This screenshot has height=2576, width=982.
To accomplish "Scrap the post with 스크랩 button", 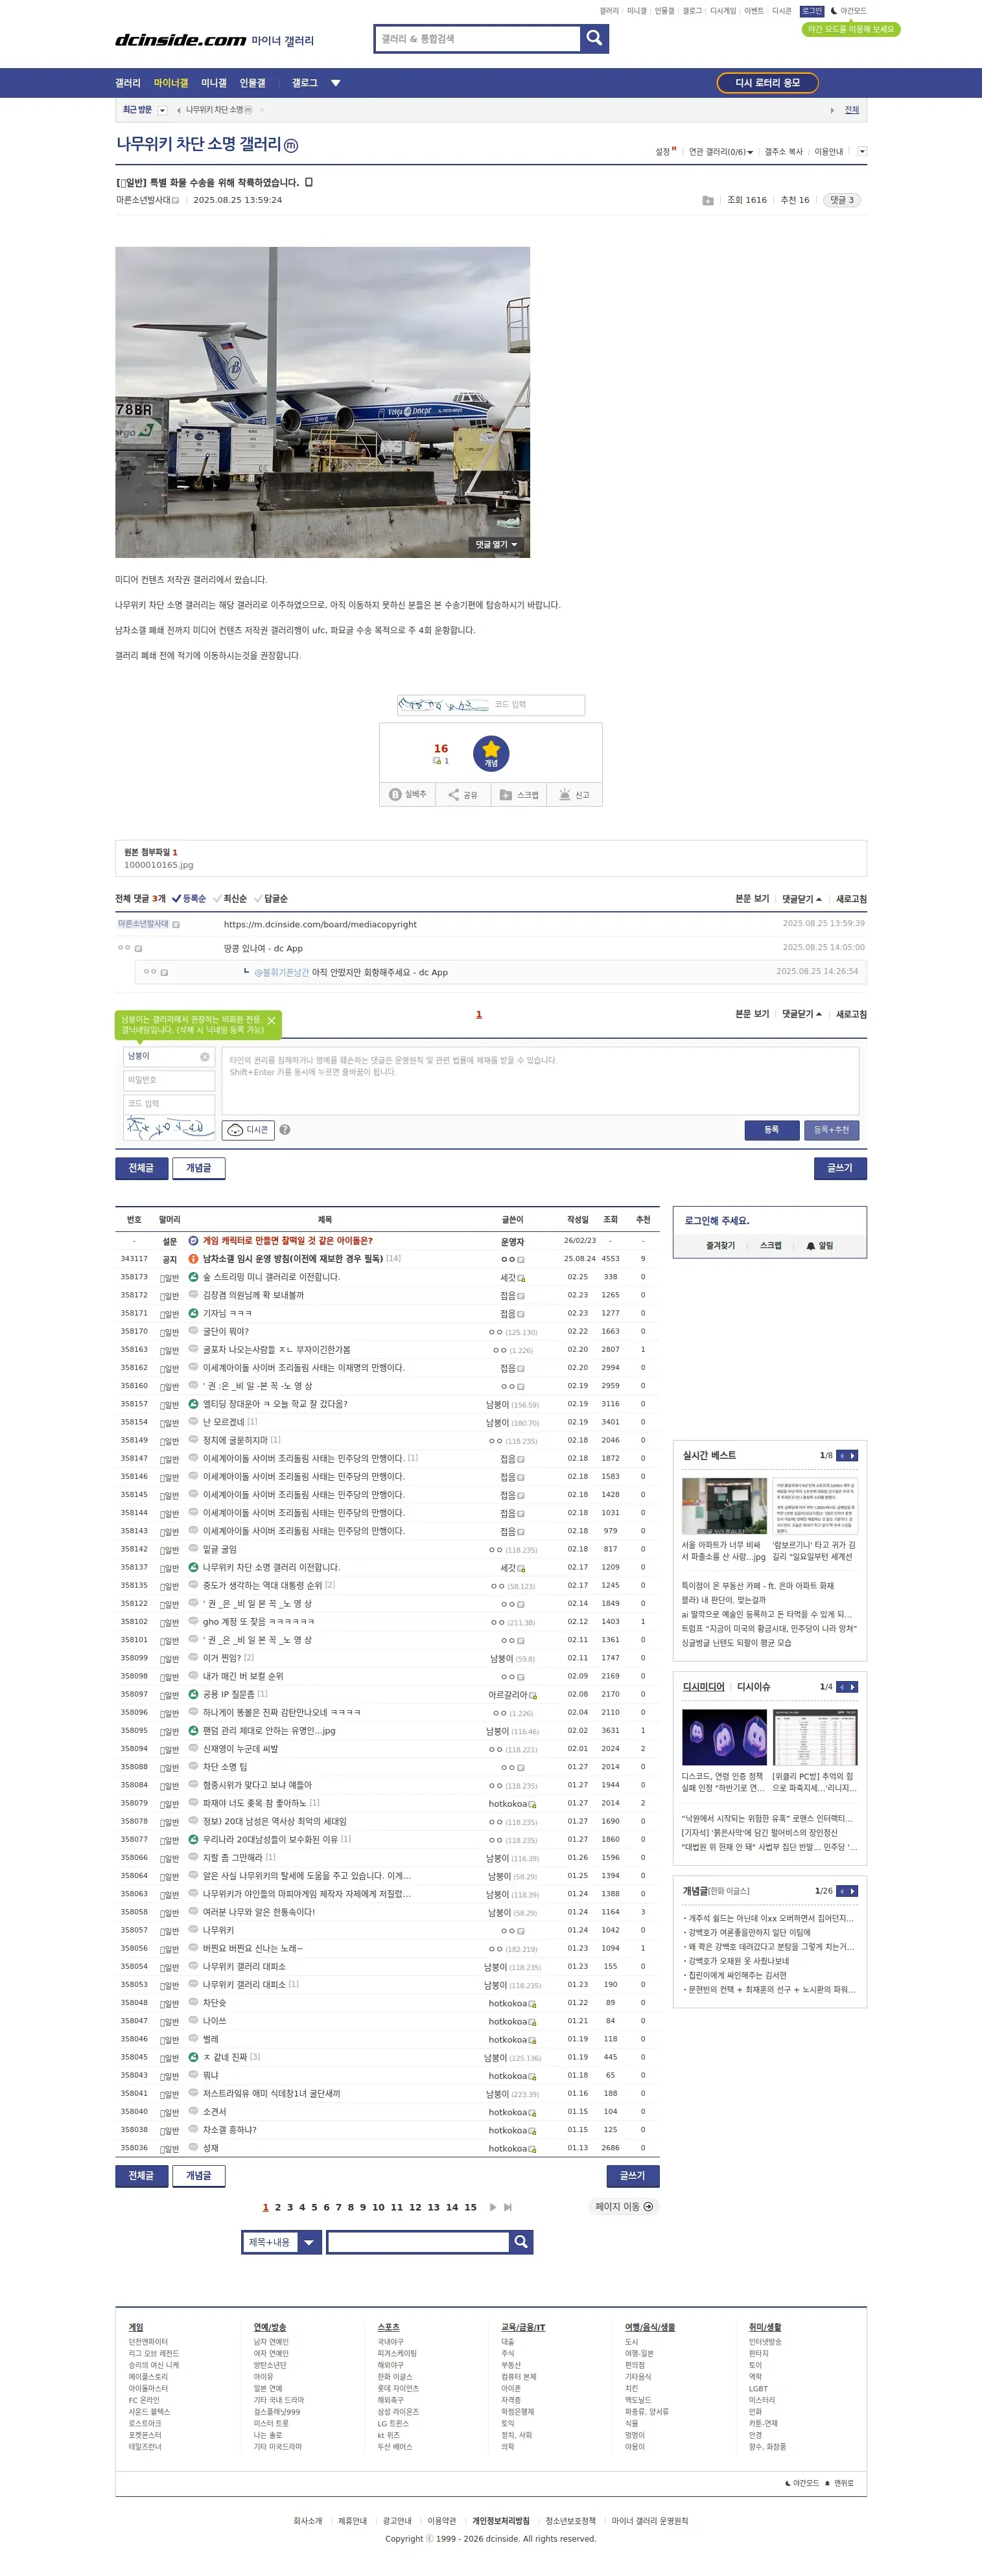I will [519, 794].
